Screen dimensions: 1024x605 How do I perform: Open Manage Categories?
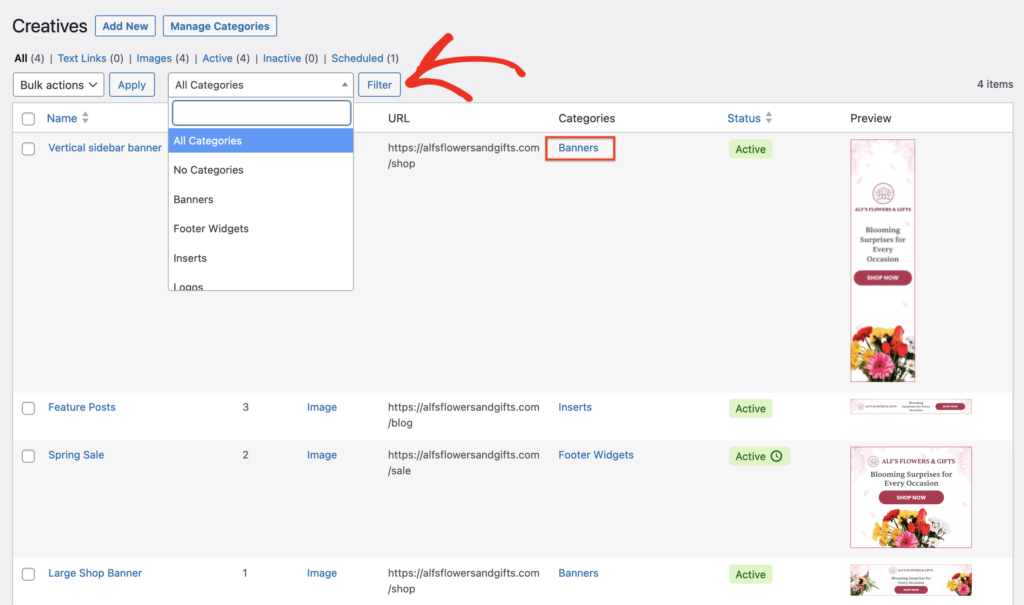(x=219, y=26)
